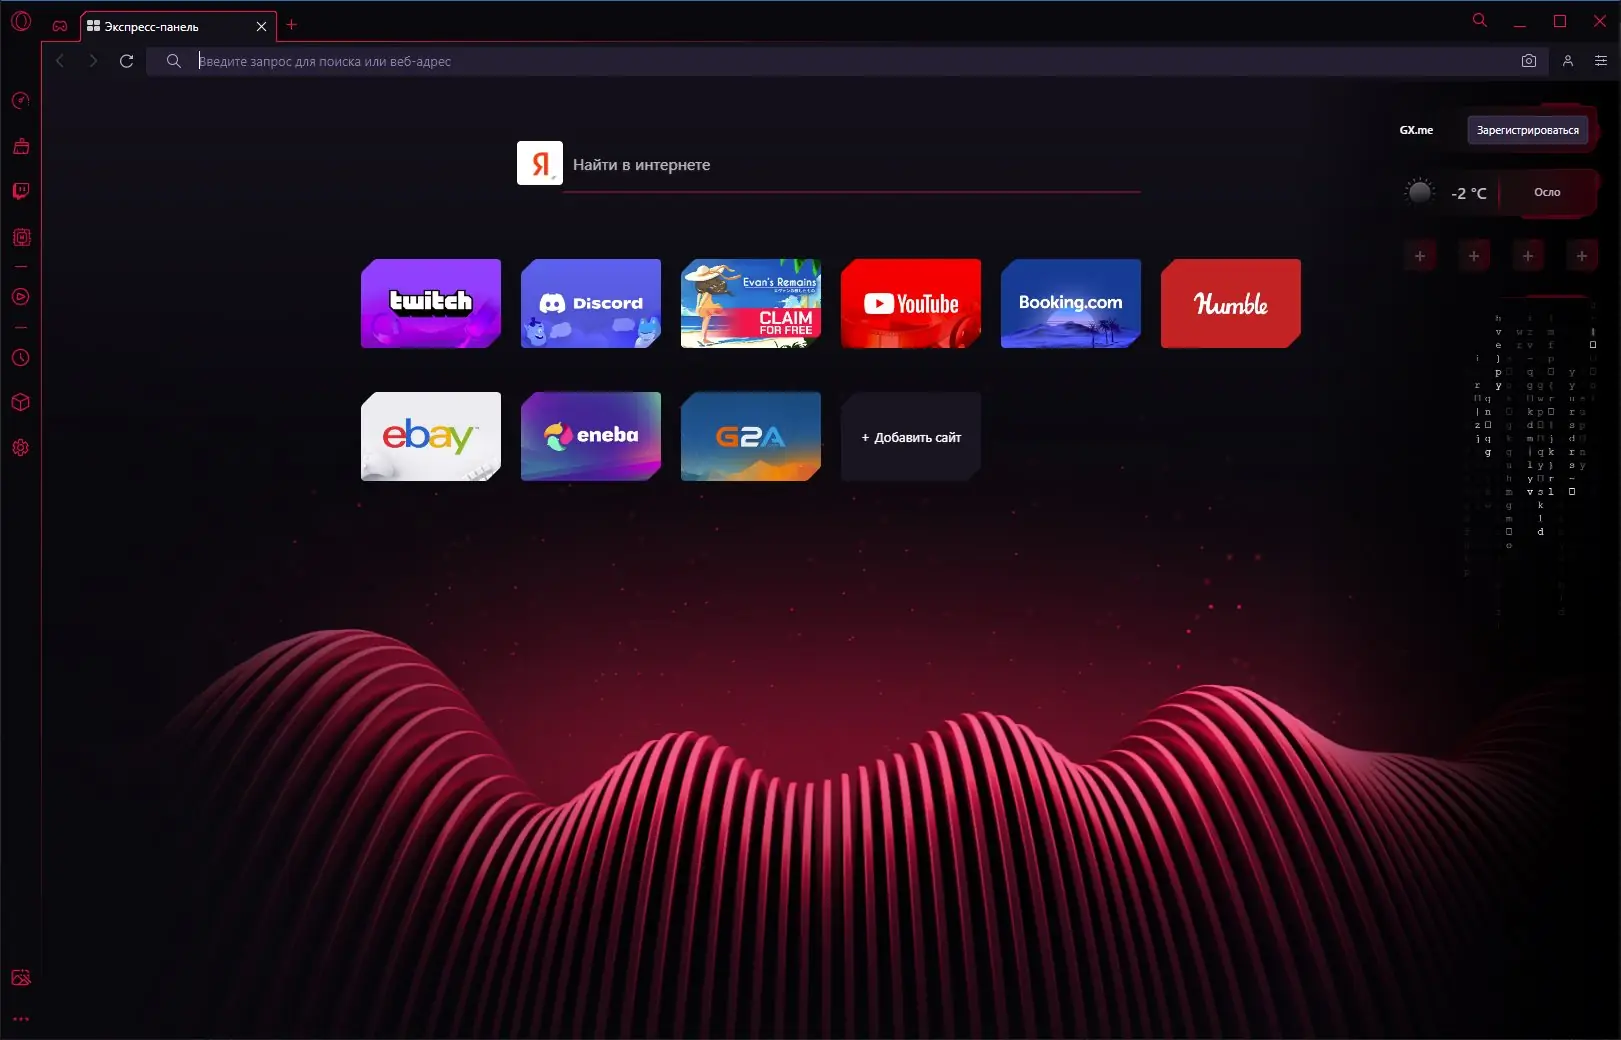Viewport: 1621px width, 1040px height.
Task: Open the Evan's Remains Claim for Free tile
Action: point(751,303)
